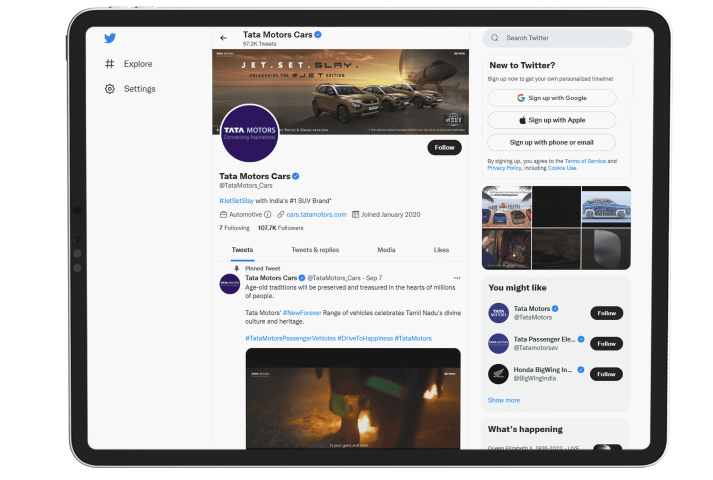Click the #TataMotorsPassengerVehicles hashtag
The height and width of the screenshot is (480, 713).
click(x=290, y=338)
